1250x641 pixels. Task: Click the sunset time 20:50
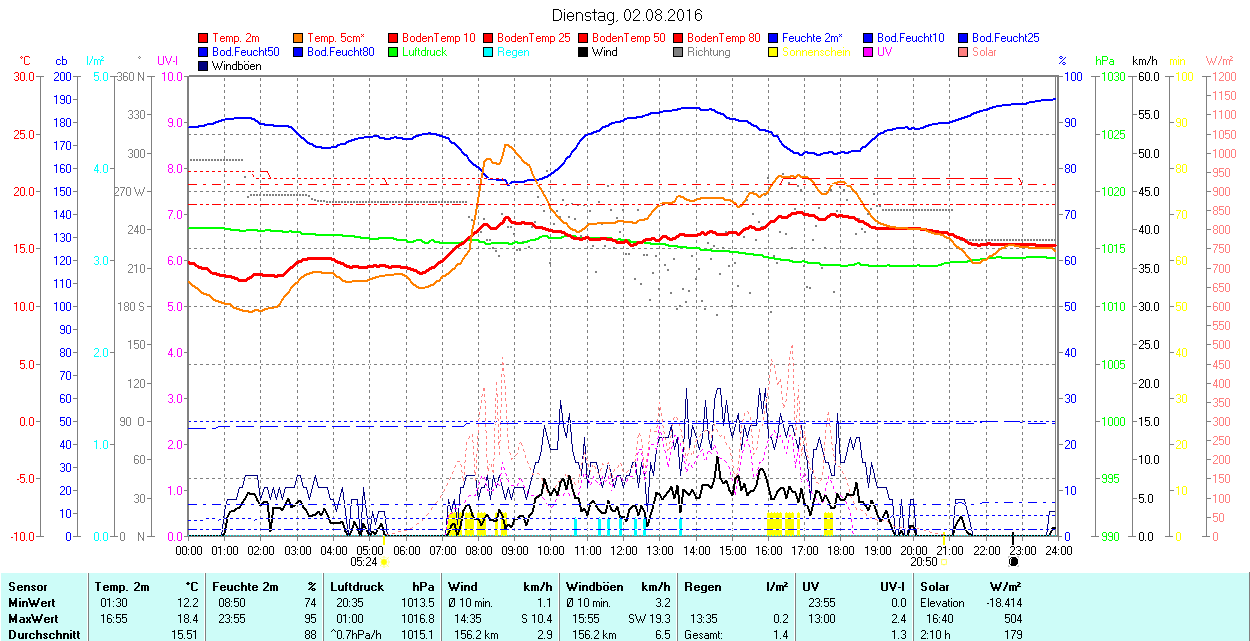tap(924, 562)
